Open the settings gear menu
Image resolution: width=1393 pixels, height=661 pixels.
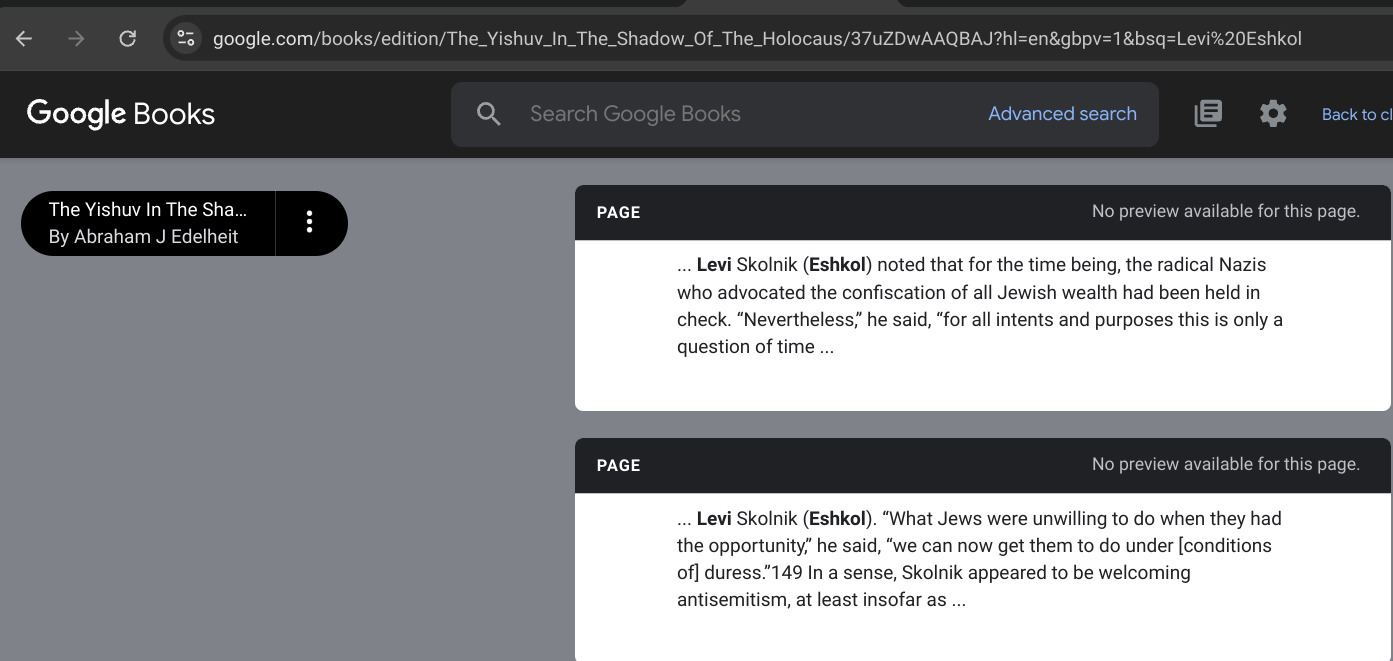click(1273, 114)
